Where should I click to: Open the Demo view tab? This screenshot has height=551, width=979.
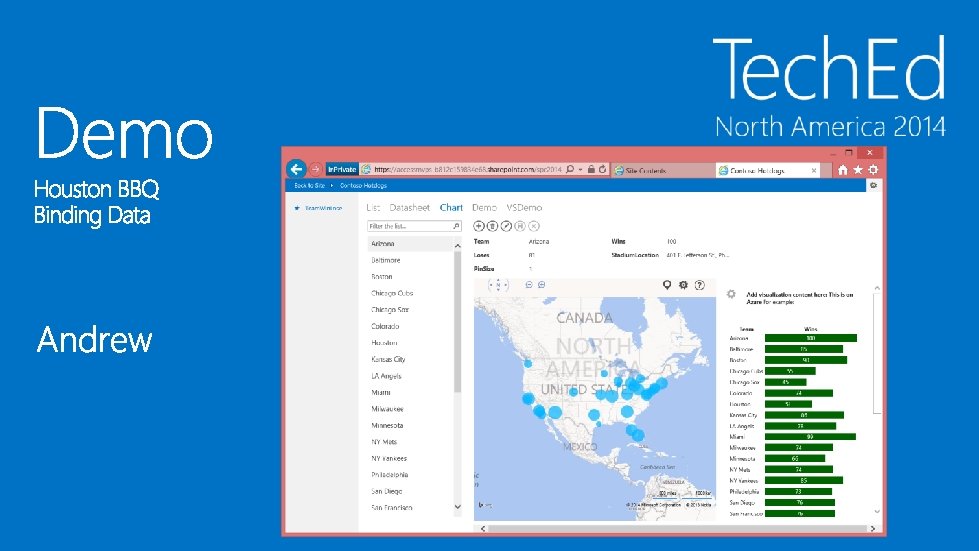(484, 207)
